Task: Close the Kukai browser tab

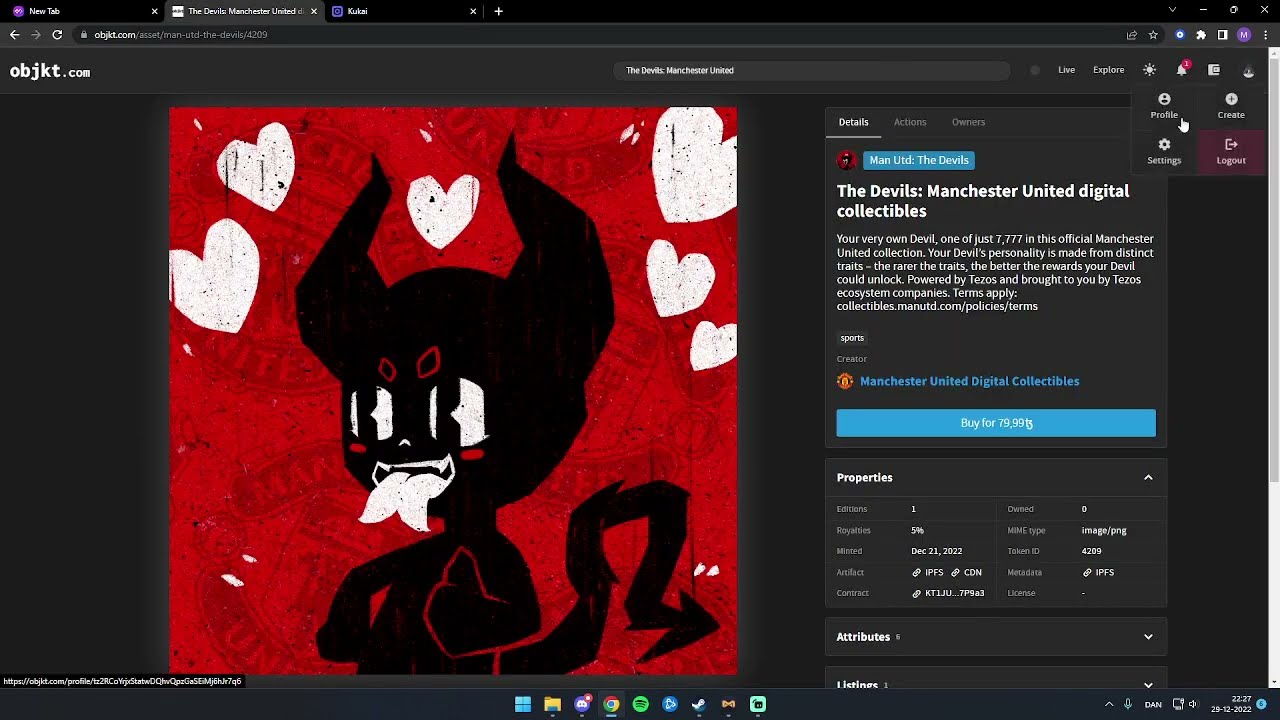Action: [473, 11]
